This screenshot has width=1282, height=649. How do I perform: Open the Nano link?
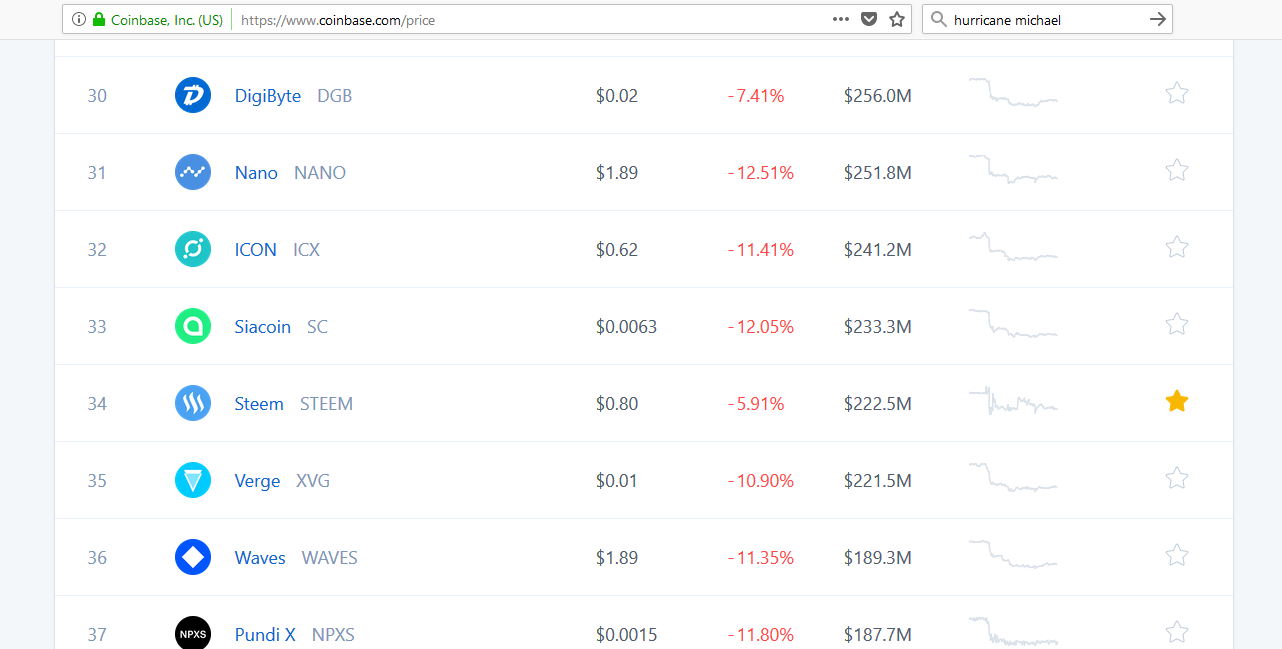tap(256, 173)
